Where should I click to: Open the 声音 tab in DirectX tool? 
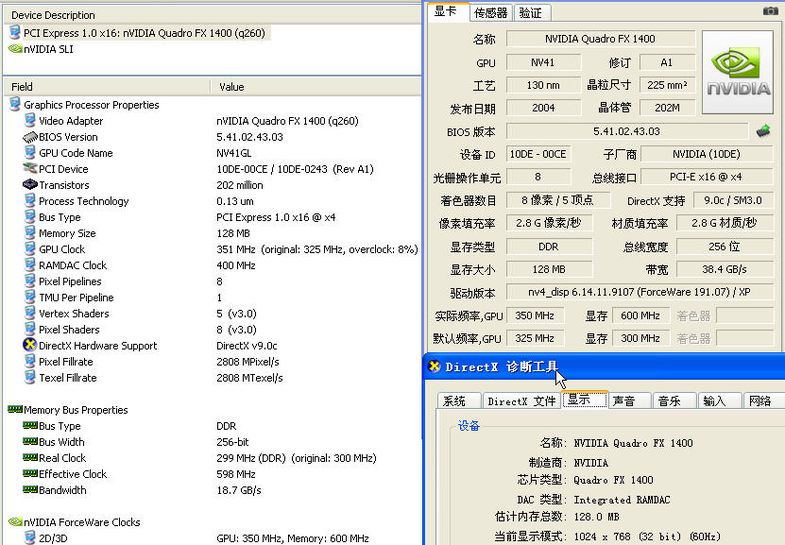point(629,401)
